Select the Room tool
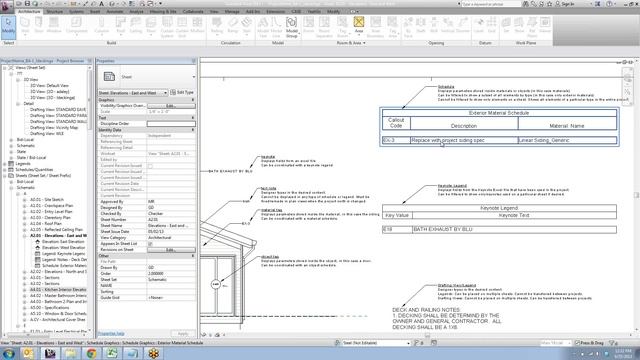 (x=309, y=25)
